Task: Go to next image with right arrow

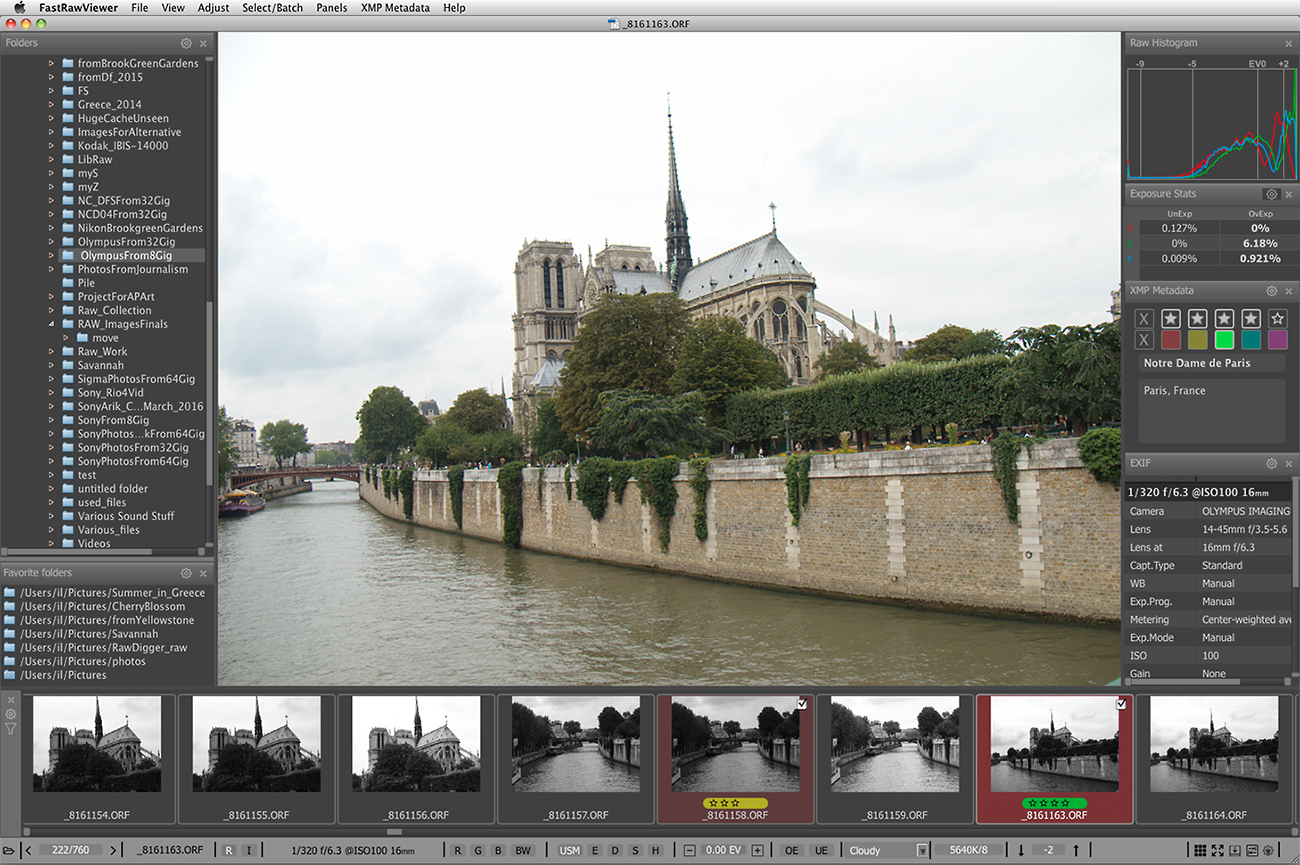Action: pyautogui.click(x=113, y=850)
